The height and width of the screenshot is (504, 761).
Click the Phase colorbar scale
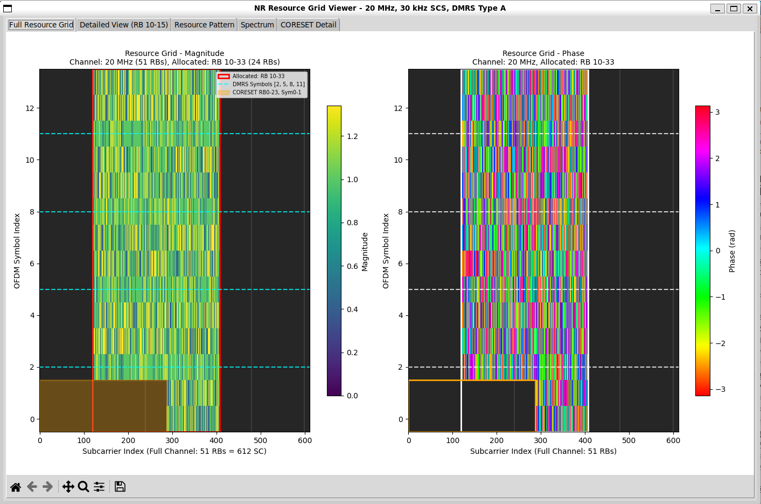[703, 250]
